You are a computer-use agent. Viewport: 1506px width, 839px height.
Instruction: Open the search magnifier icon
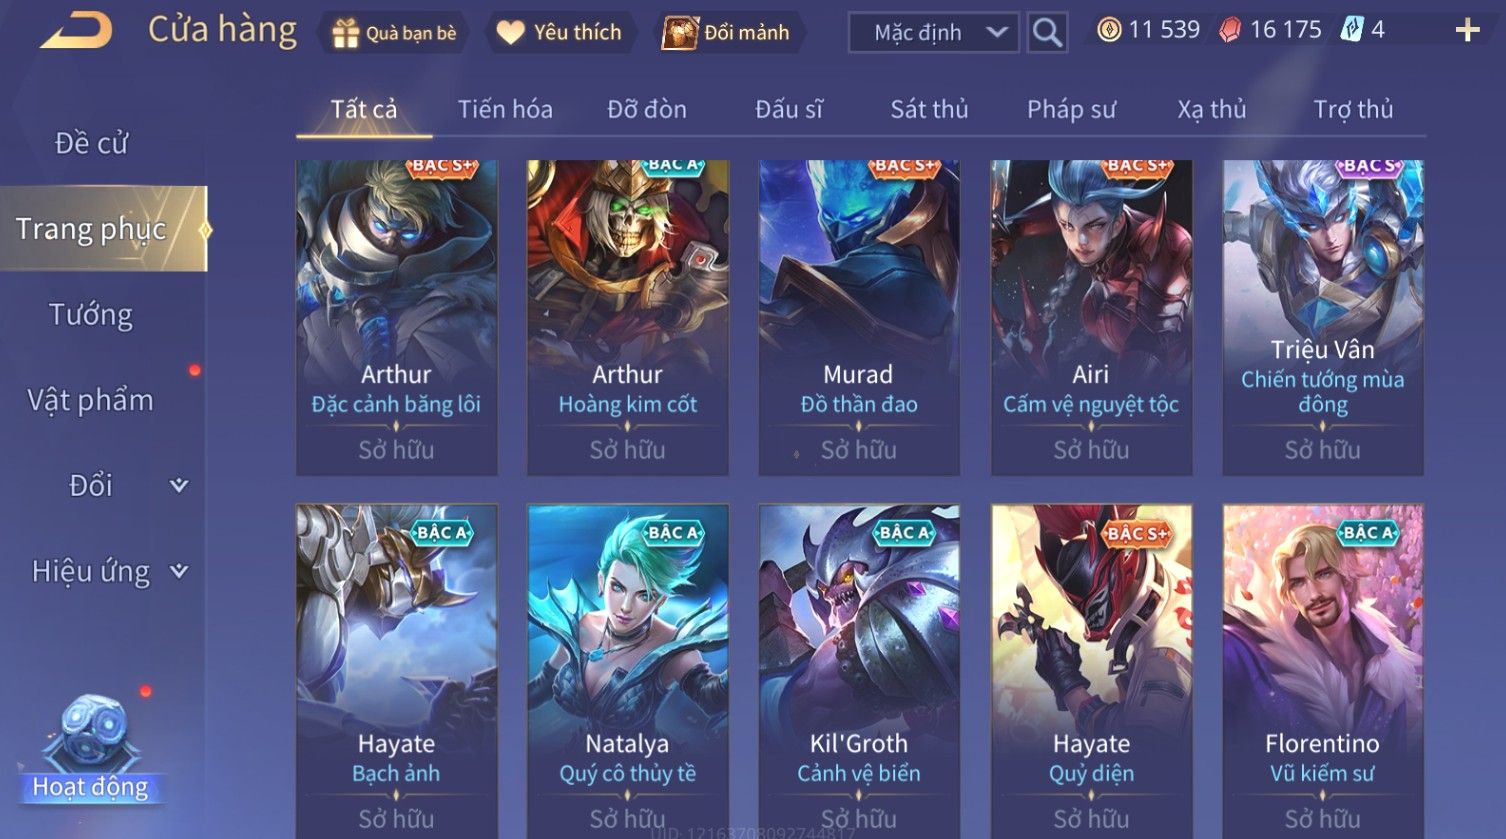click(x=1047, y=32)
